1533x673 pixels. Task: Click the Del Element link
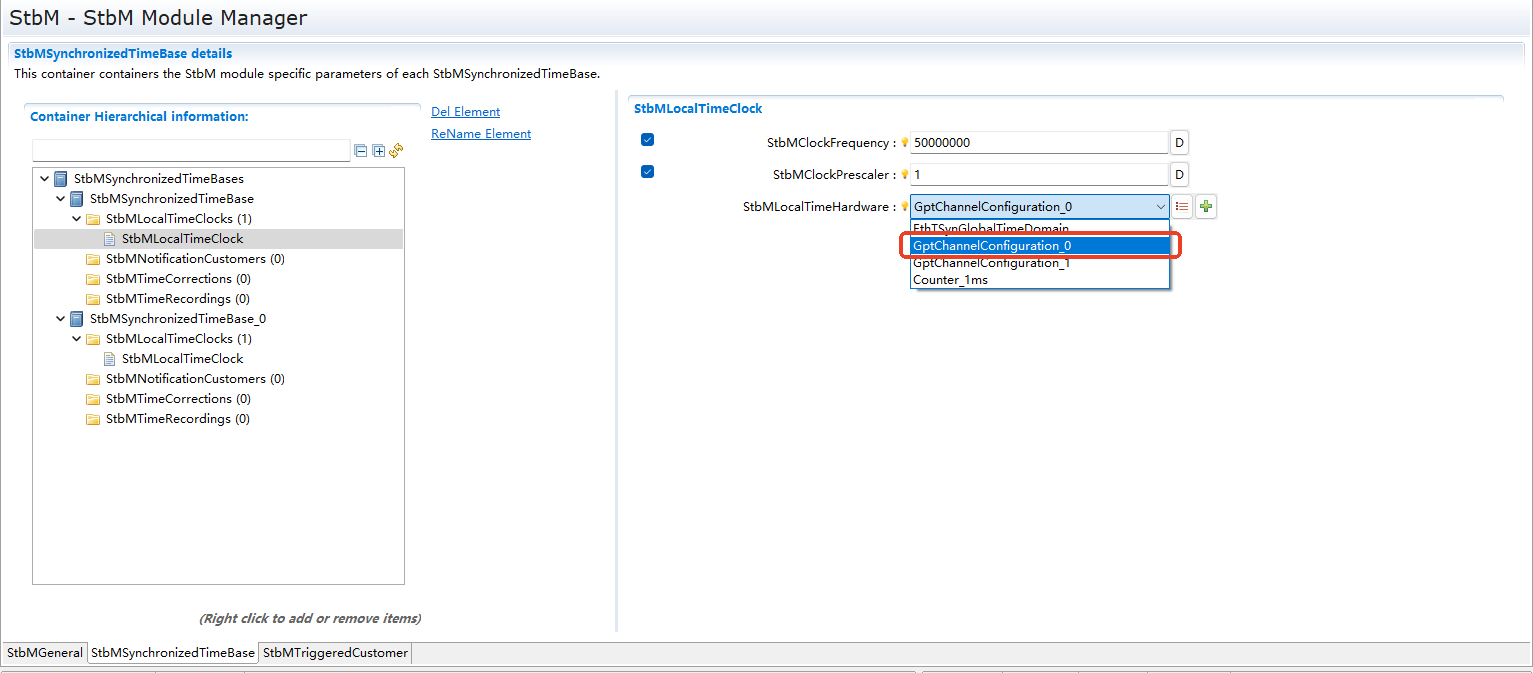pyautogui.click(x=465, y=112)
